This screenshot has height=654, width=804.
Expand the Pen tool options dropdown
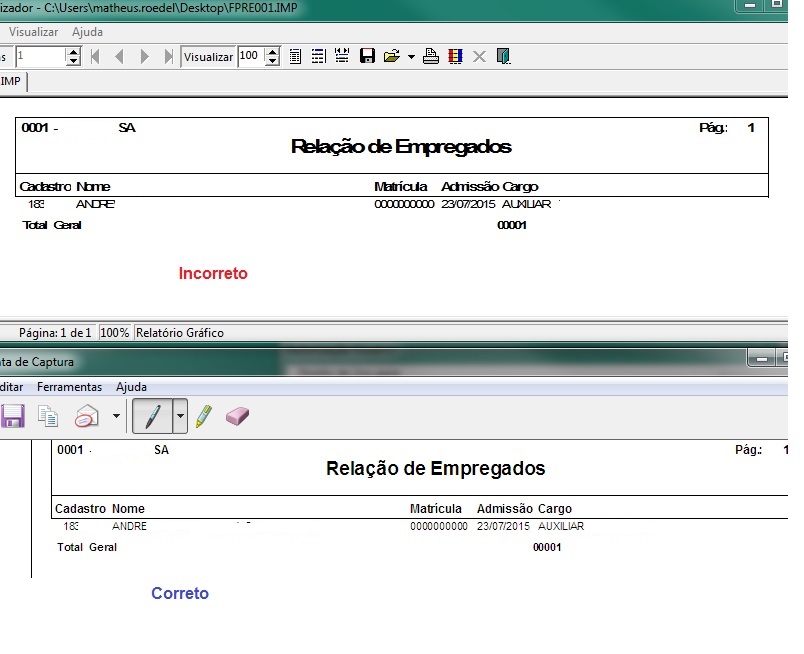(180, 416)
